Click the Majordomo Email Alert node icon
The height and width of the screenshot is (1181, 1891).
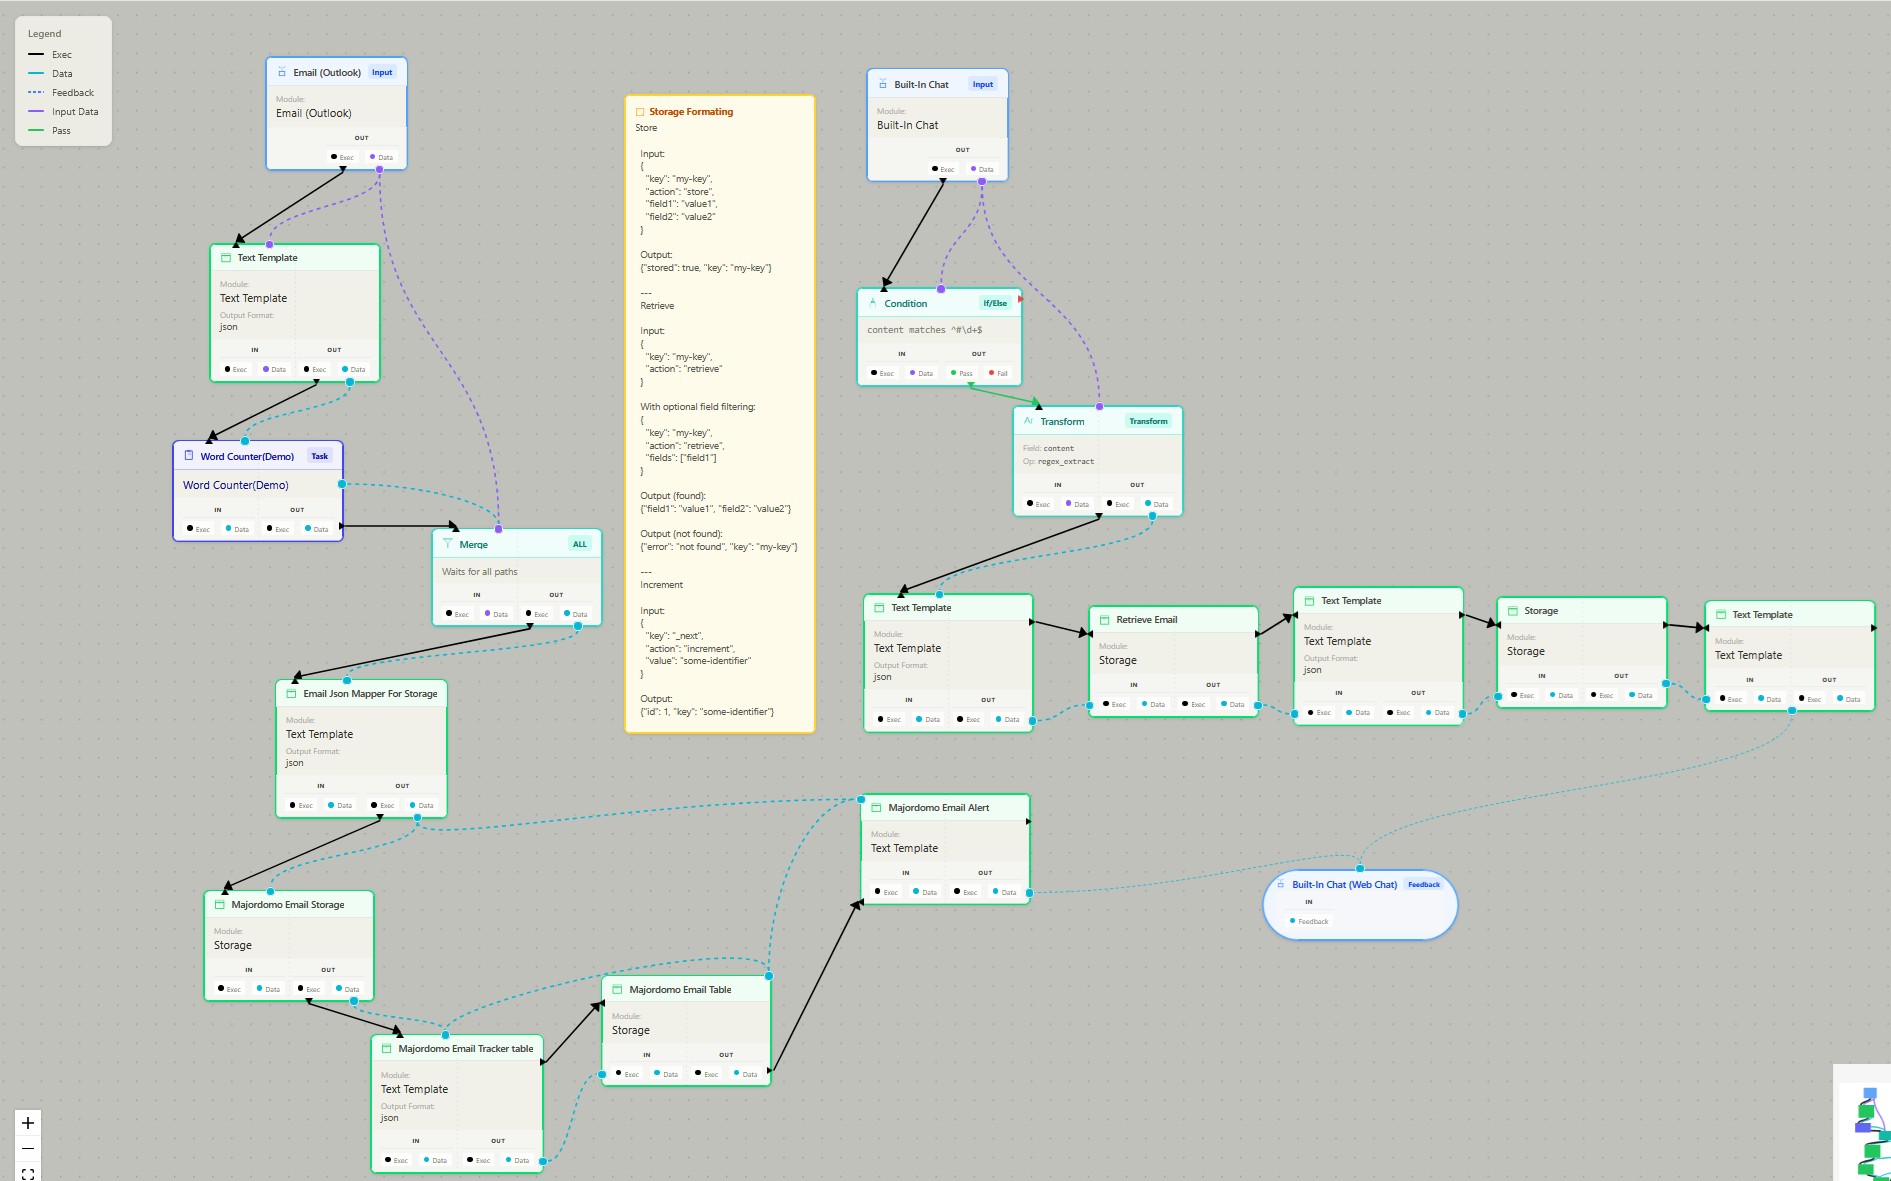tap(877, 807)
